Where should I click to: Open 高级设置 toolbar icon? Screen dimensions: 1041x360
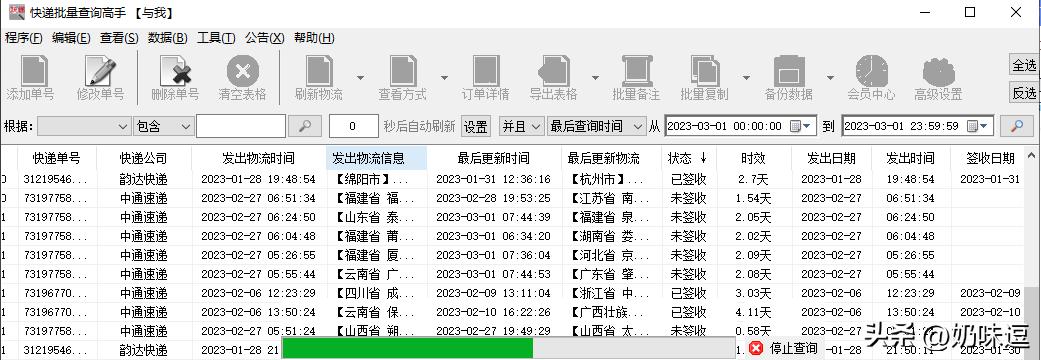point(938,72)
